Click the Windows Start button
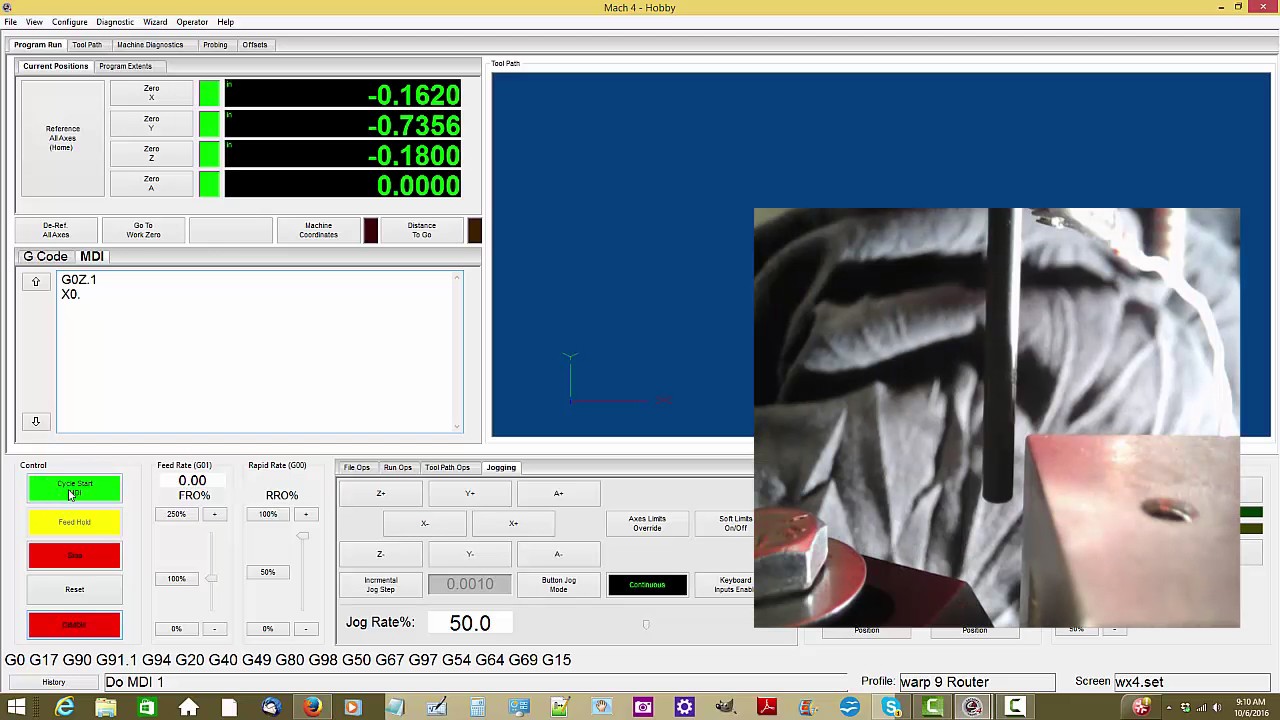This screenshot has height=720, width=1280. [x=17, y=707]
